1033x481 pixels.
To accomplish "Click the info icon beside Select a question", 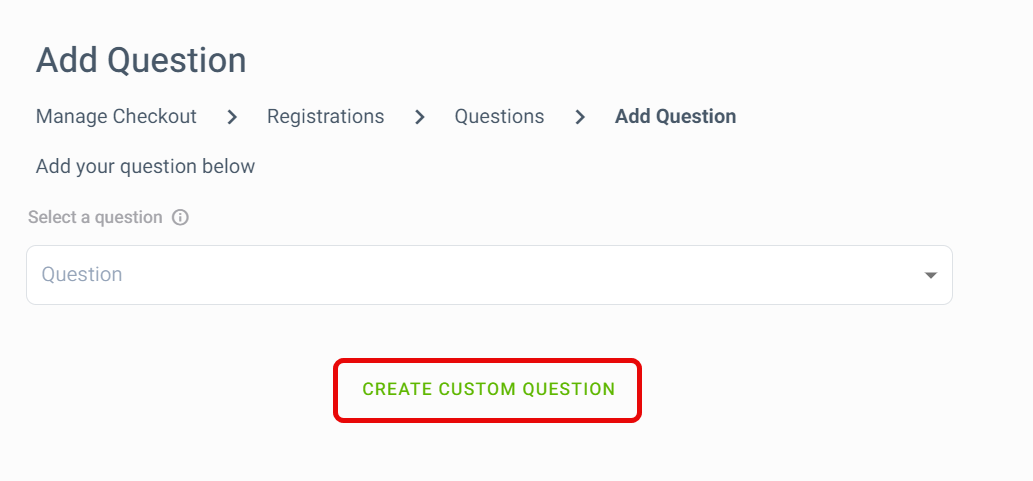I will click(180, 217).
